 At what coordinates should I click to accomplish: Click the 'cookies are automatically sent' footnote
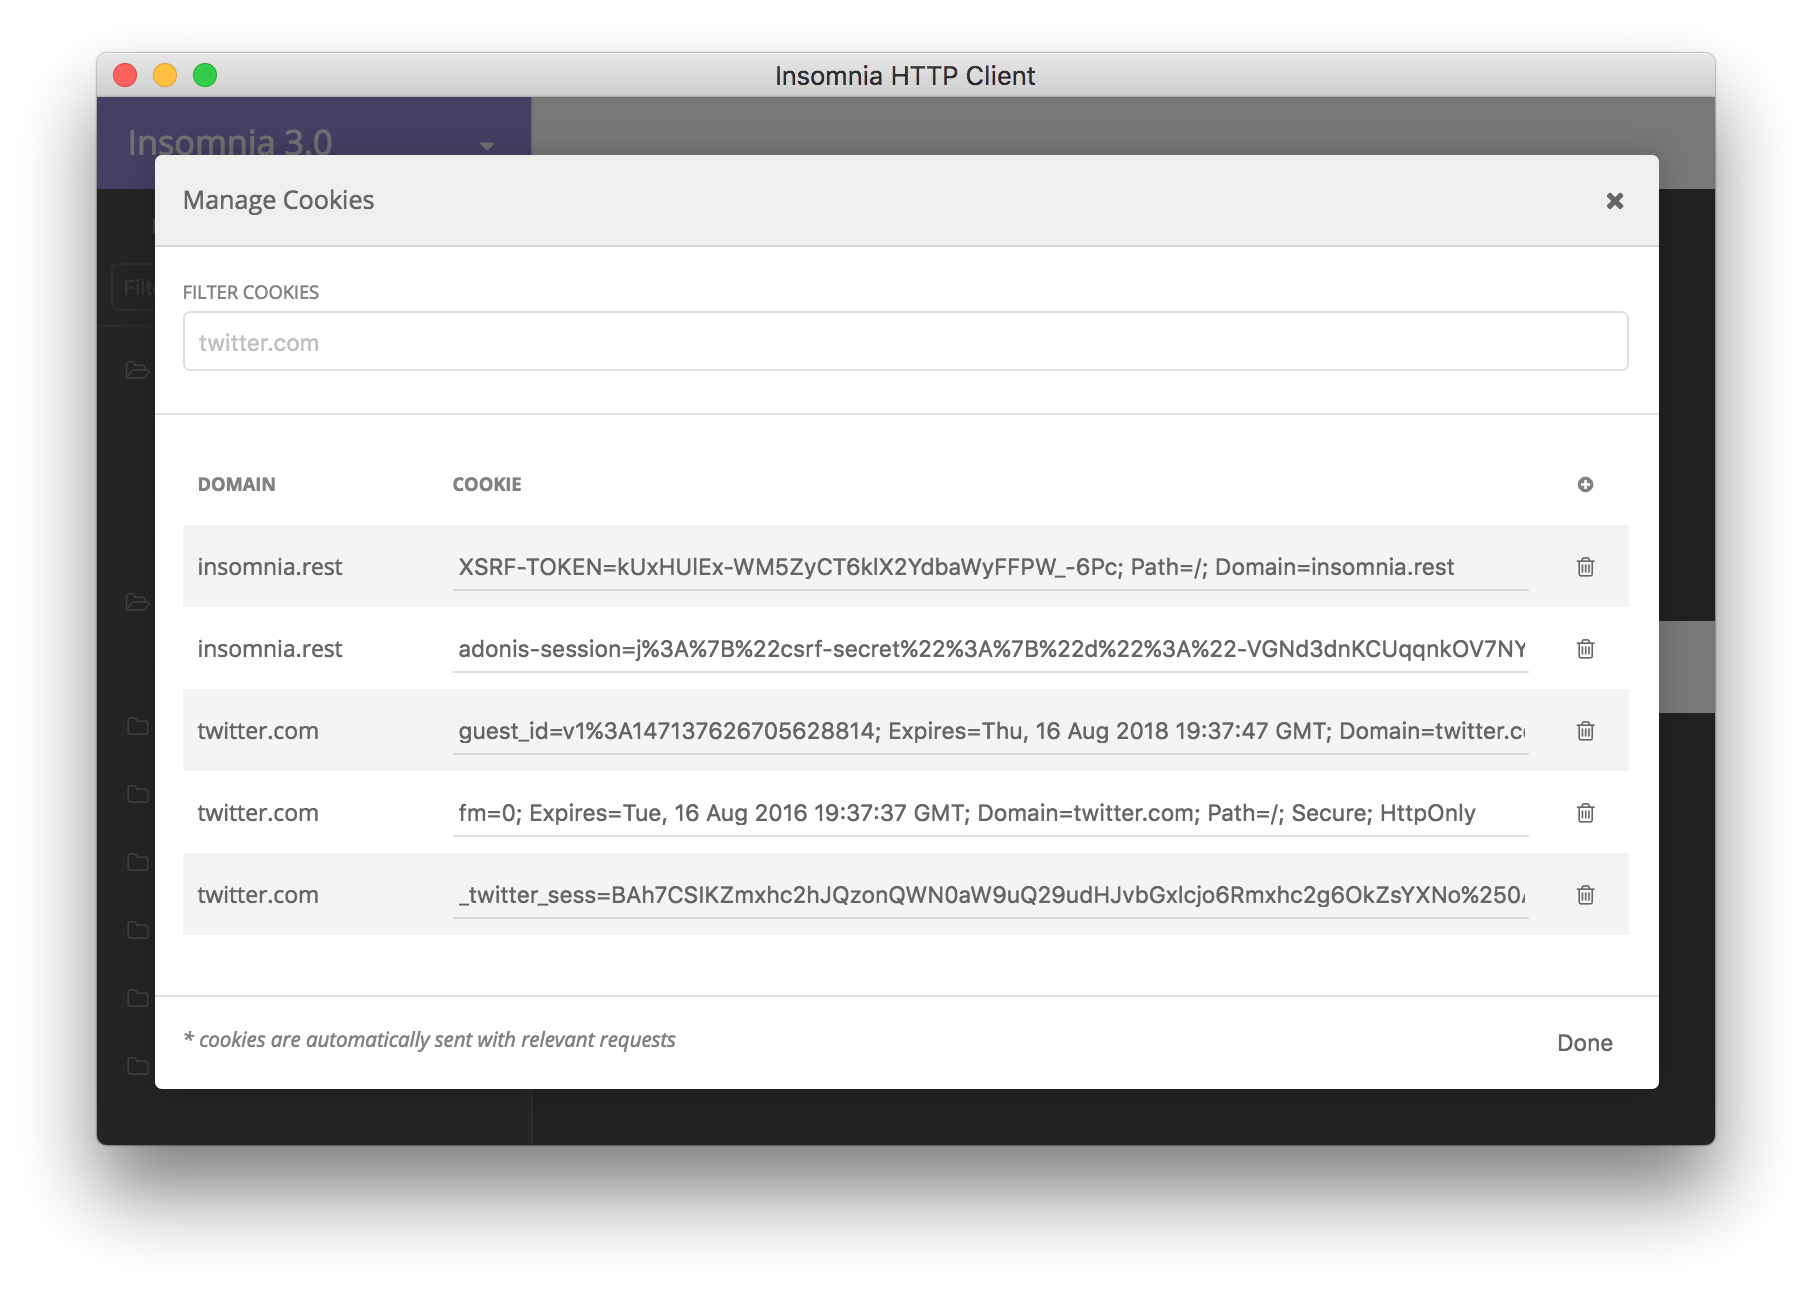click(430, 1040)
